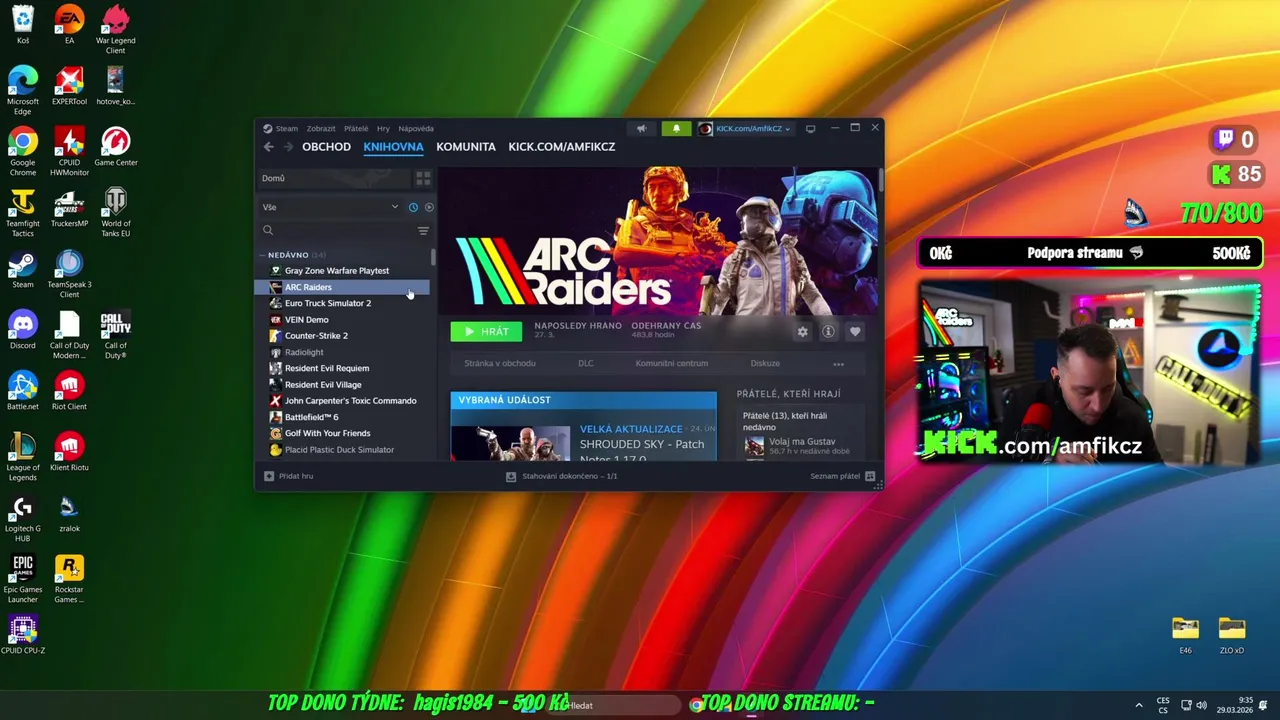
Task: Click the Domů library home button
Action: coord(335,178)
